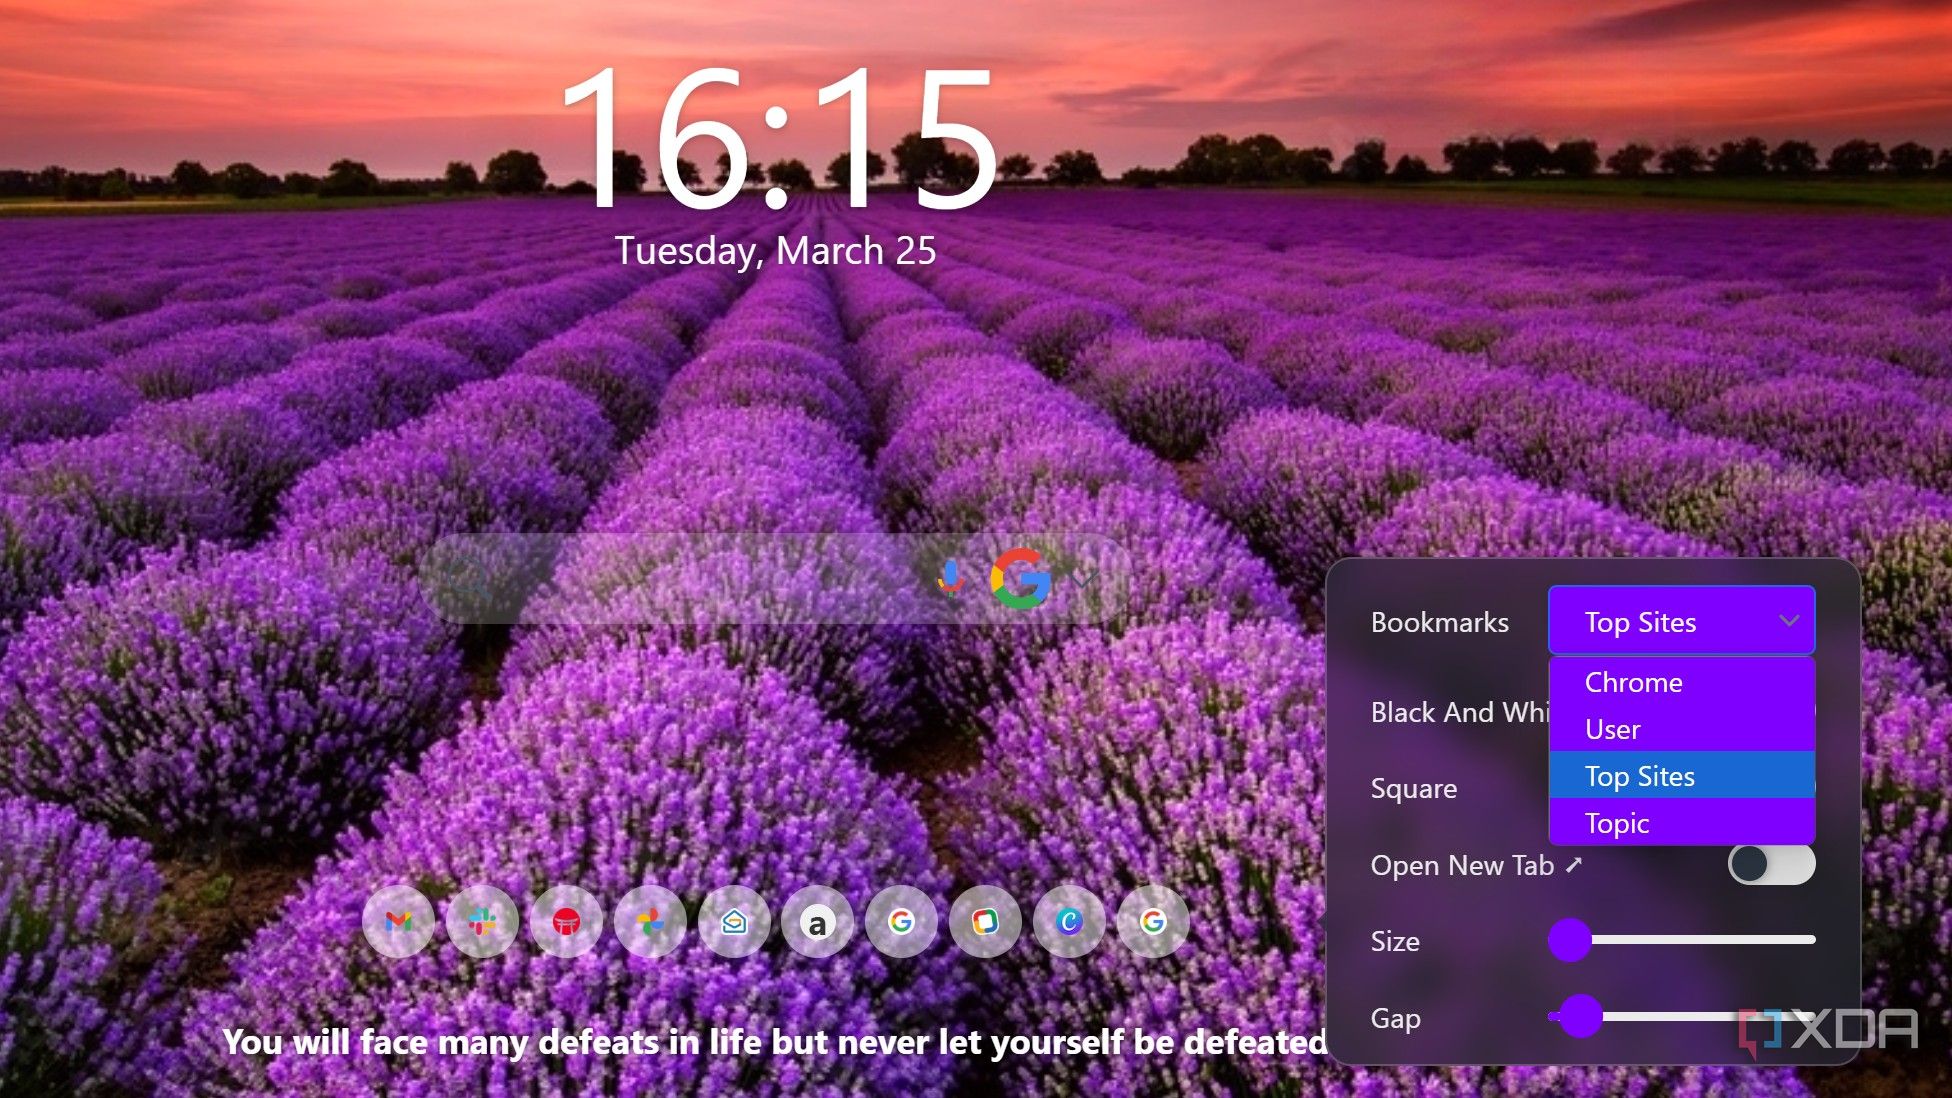Click the 16:15 clock display

click(x=779, y=140)
